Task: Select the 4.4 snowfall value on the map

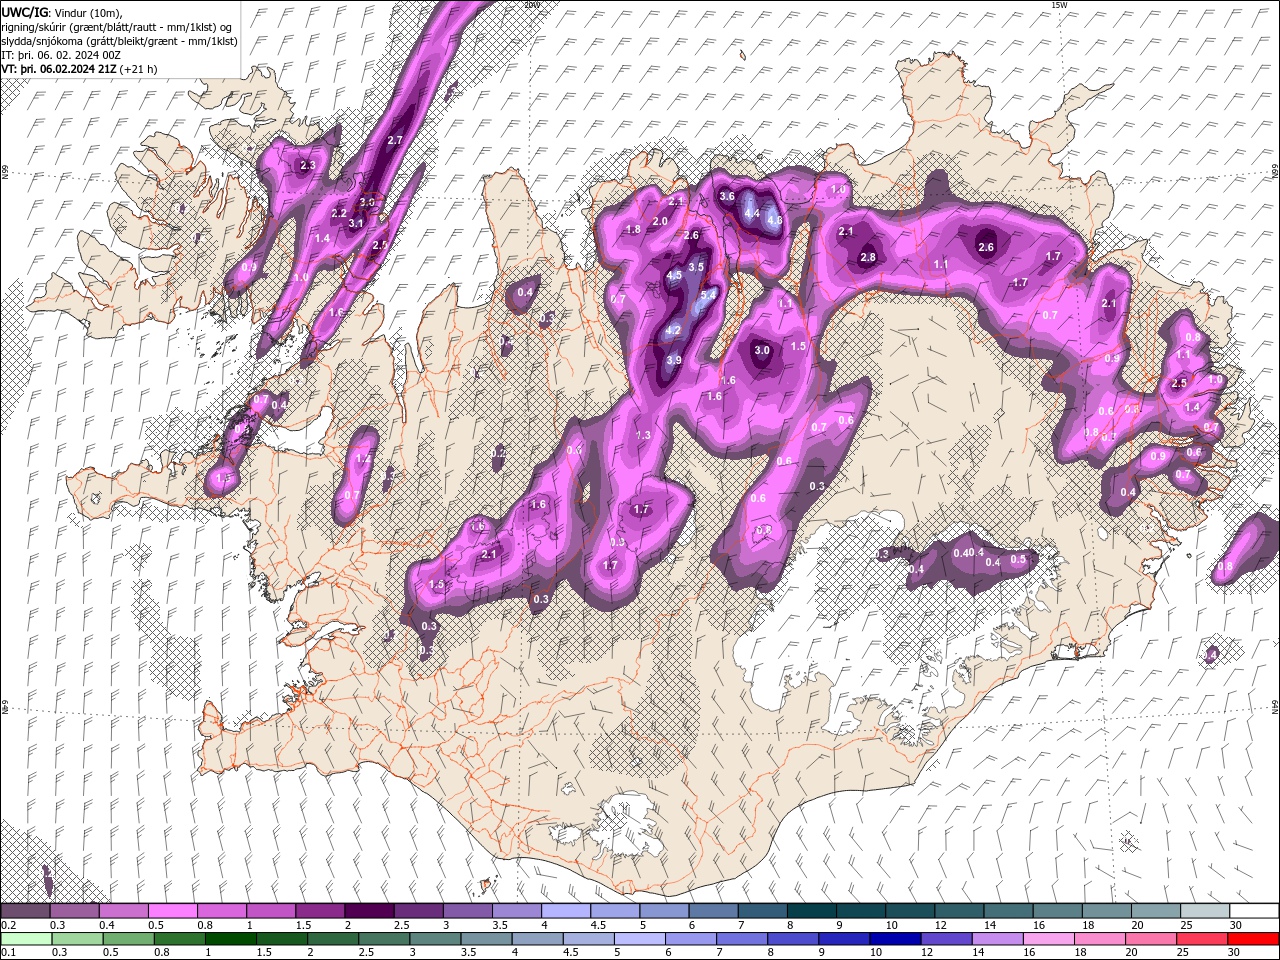Action: [x=752, y=213]
